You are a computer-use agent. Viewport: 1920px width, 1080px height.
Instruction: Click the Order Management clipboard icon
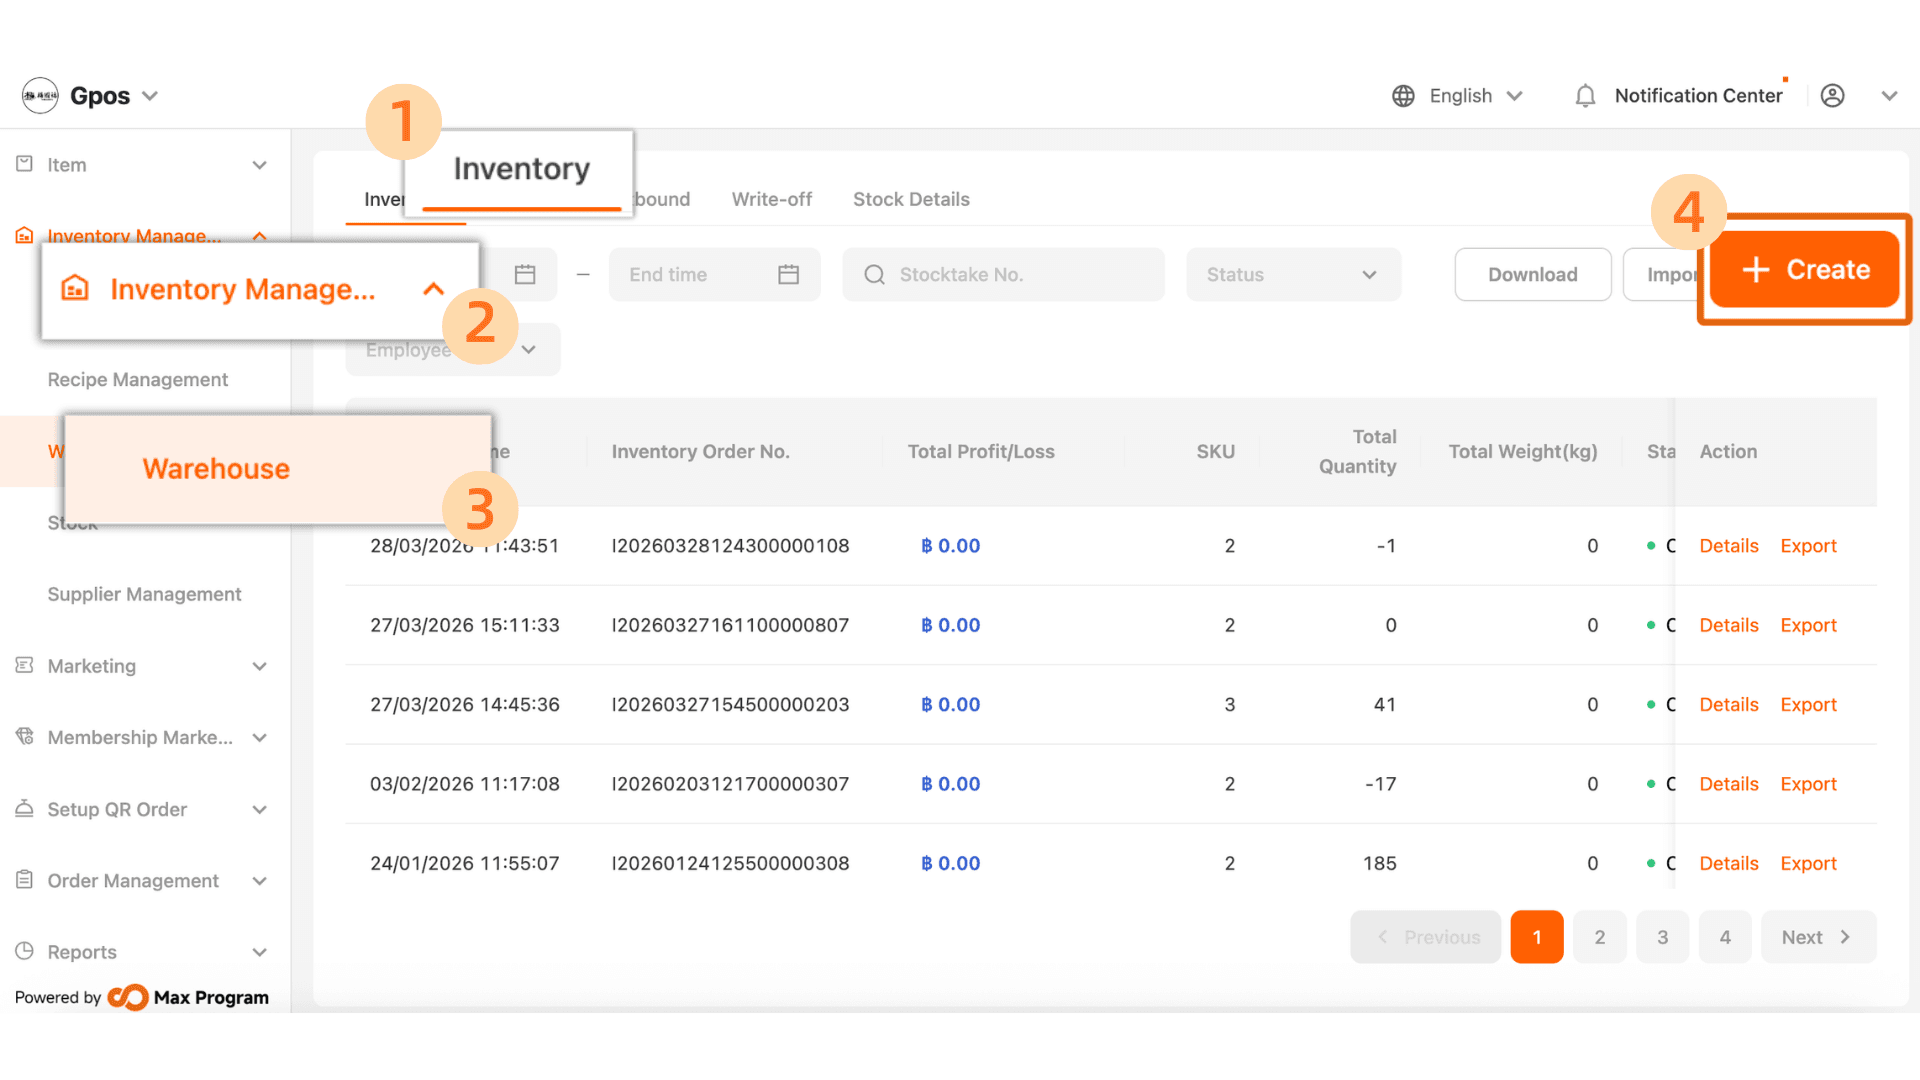point(25,880)
